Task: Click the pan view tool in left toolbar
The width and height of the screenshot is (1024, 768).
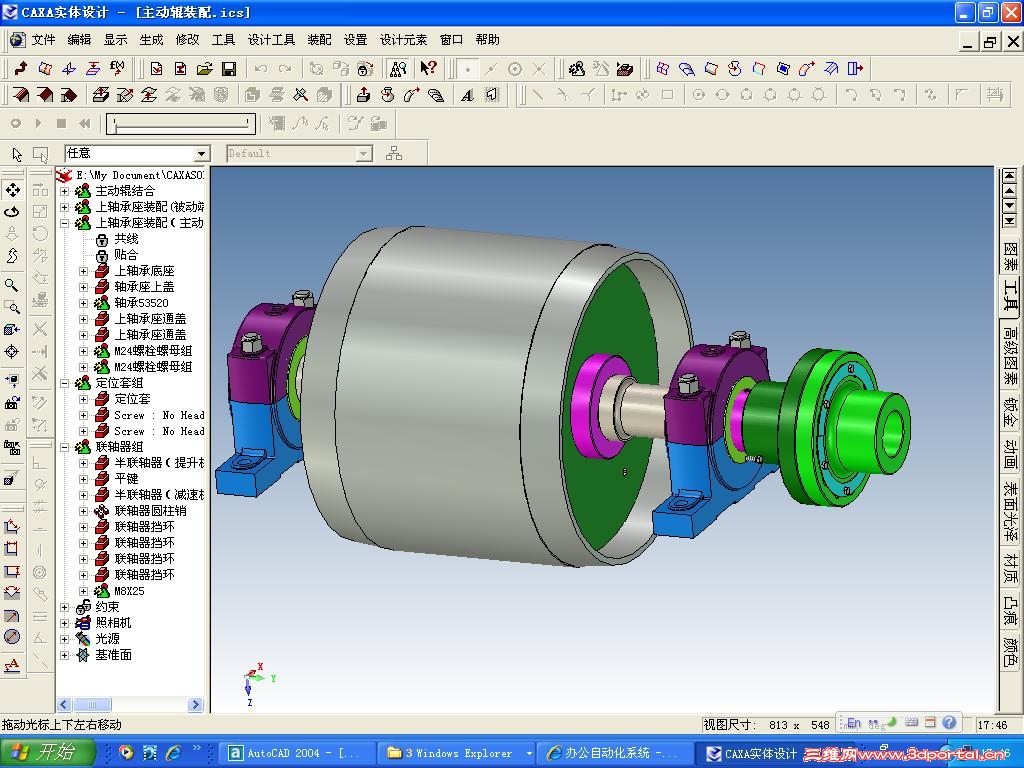Action: click(x=12, y=191)
